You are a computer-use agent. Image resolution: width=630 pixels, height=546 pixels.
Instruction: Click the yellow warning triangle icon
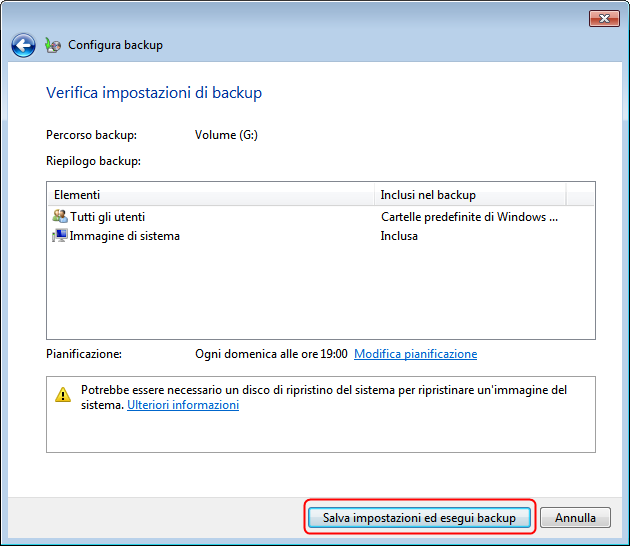point(63,394)
